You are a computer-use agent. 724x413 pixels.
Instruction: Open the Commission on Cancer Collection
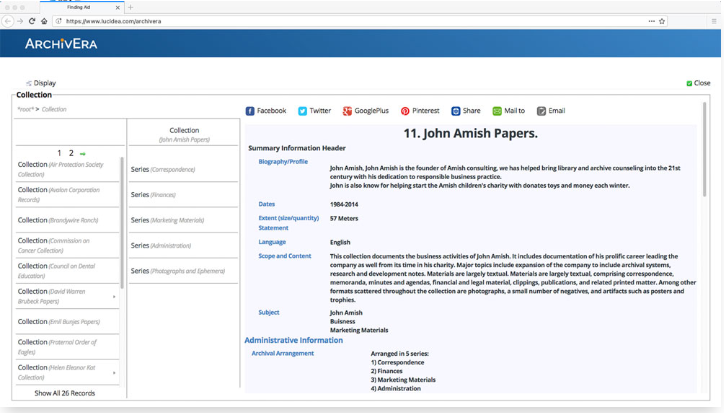67,245
